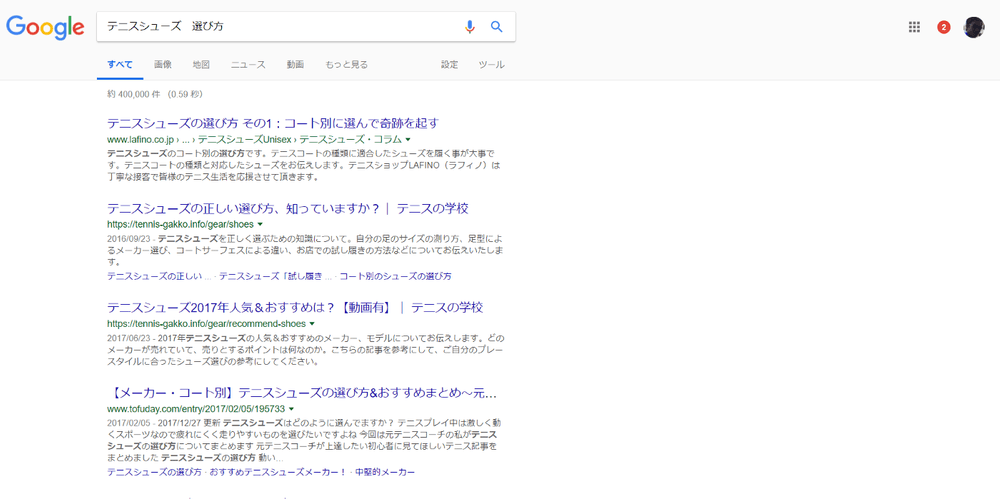Image resolution: width=1000 pixels, height=499 pixels.
Task: Open the ツール search options
Action: point(491,65)
